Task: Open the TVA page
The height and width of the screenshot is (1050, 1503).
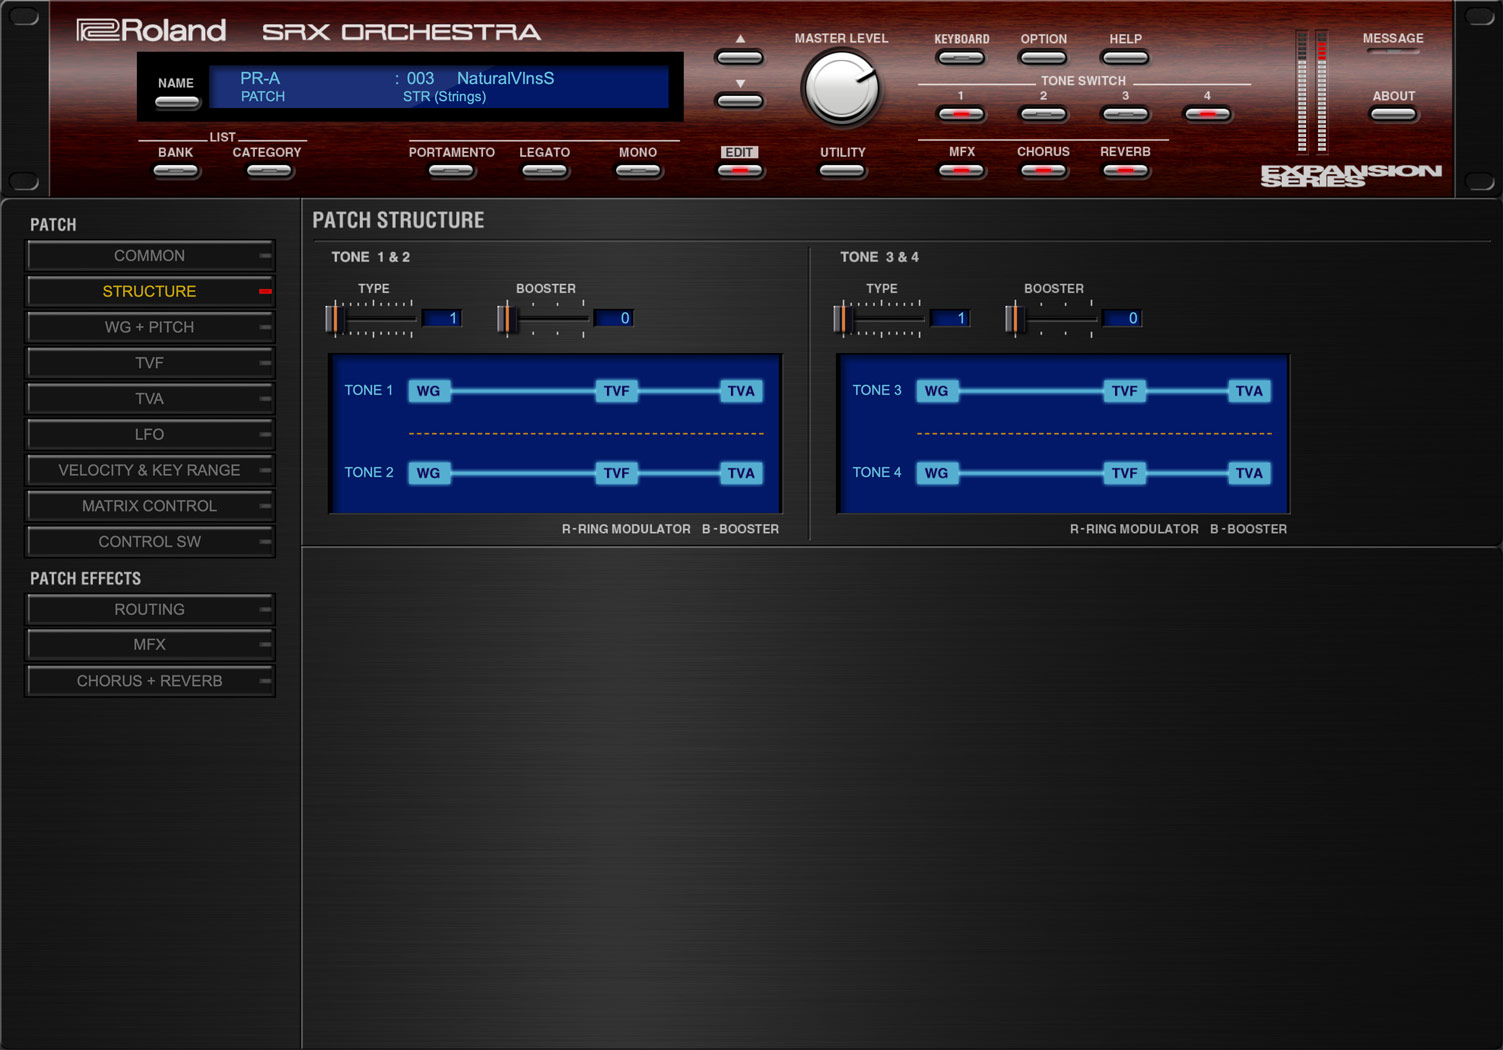Action: (x=150, y=399)
